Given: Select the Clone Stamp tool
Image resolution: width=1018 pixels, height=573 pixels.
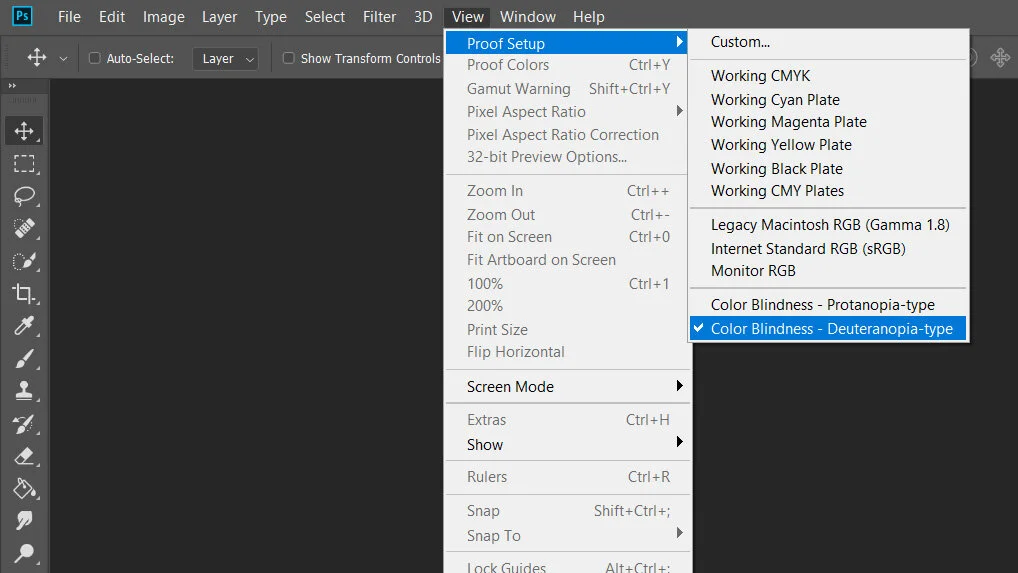Looking at the screenshot, I should [x=24, y=391].
